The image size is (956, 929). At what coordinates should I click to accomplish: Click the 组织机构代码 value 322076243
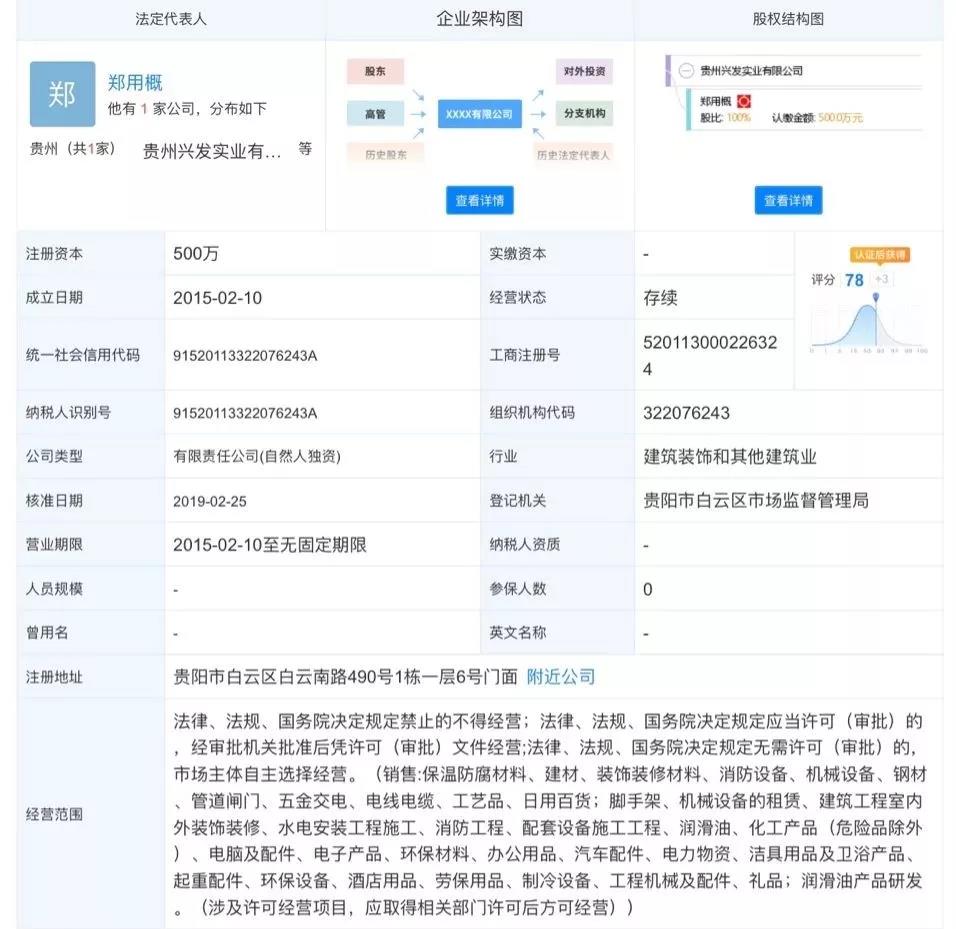(x=687, y=413)
